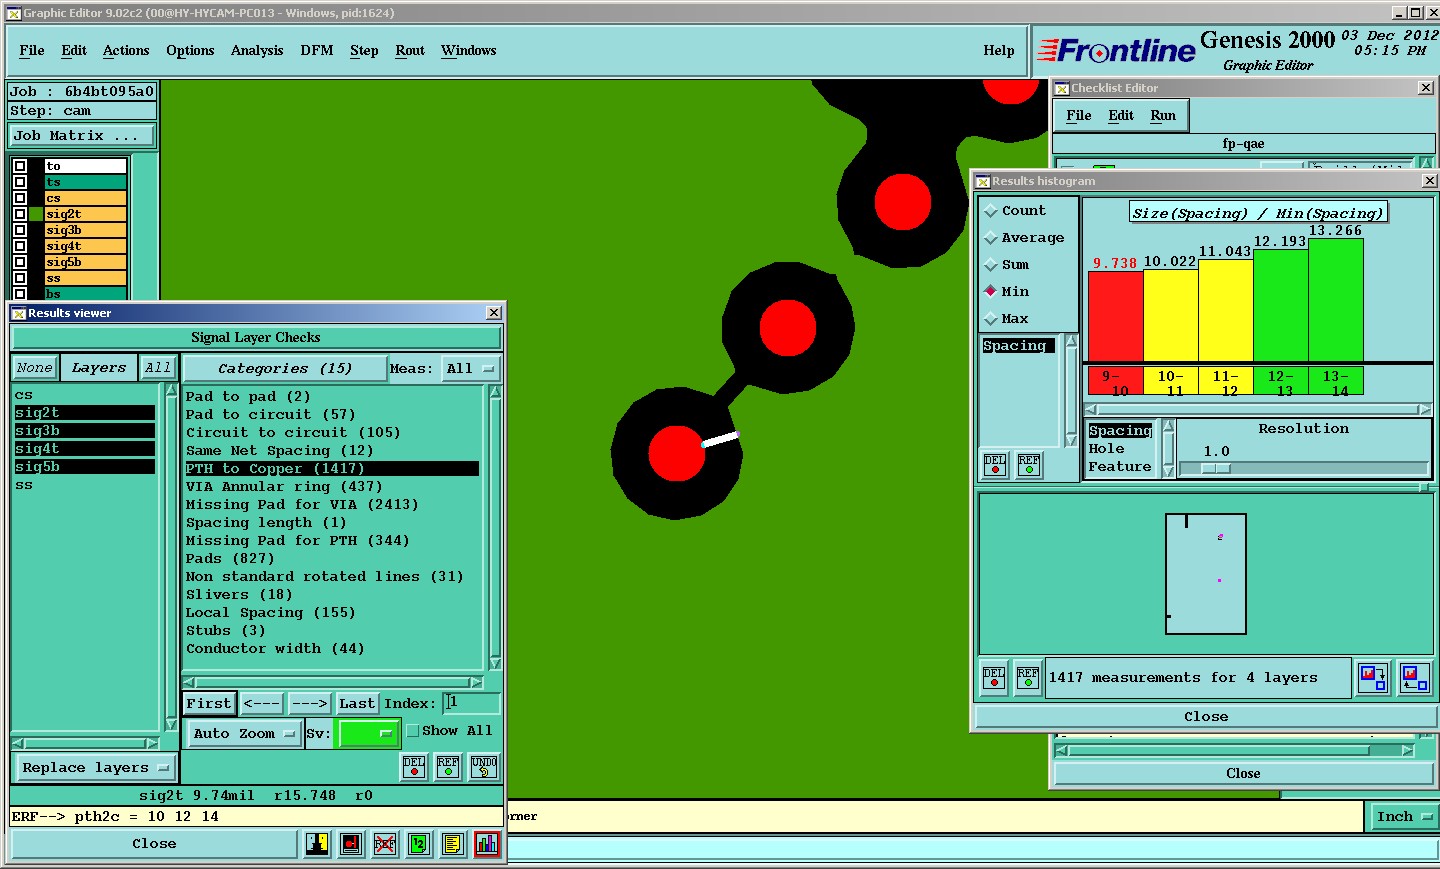Select the PTH to Copper (1417) category
The width and height of the screenshot is (1440, 869).
332,469
